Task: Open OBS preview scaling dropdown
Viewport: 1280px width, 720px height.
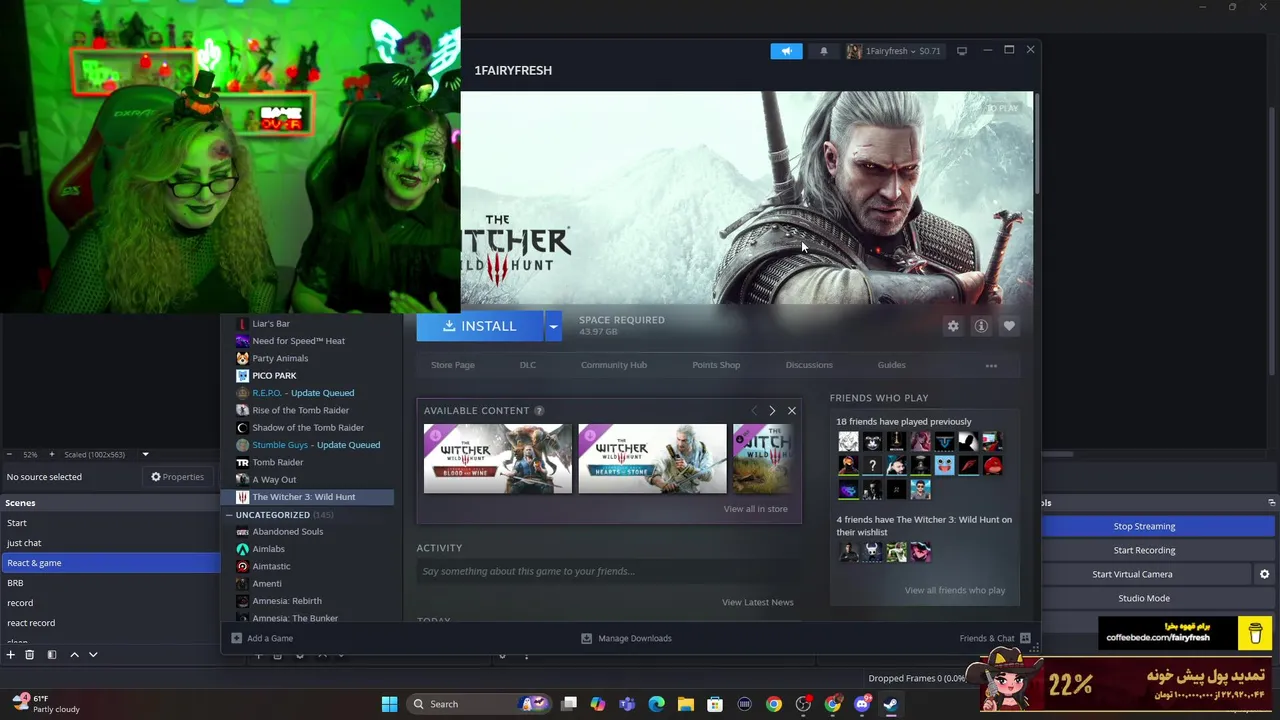Action: 145,454
